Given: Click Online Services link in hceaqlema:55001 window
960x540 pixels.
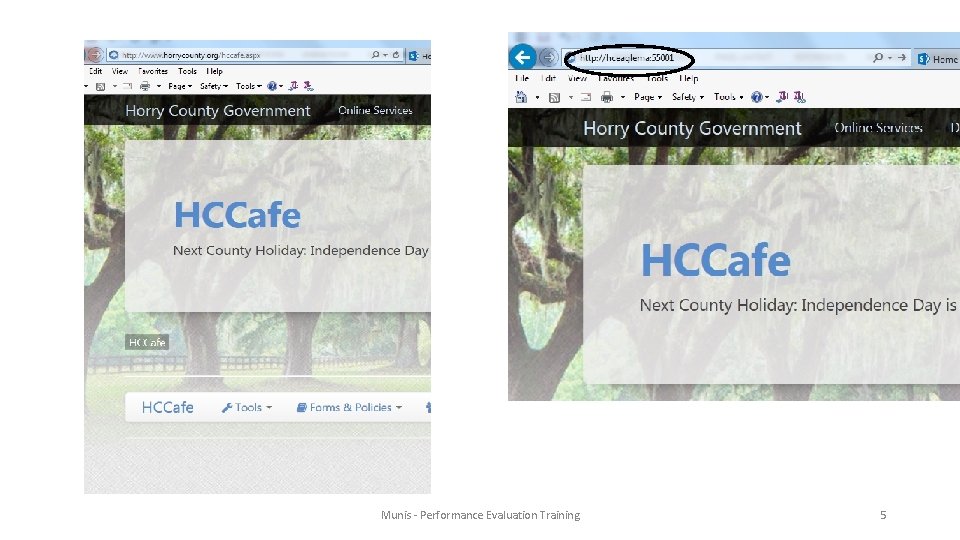Looking at the screenshot, I should coord(878,127).
